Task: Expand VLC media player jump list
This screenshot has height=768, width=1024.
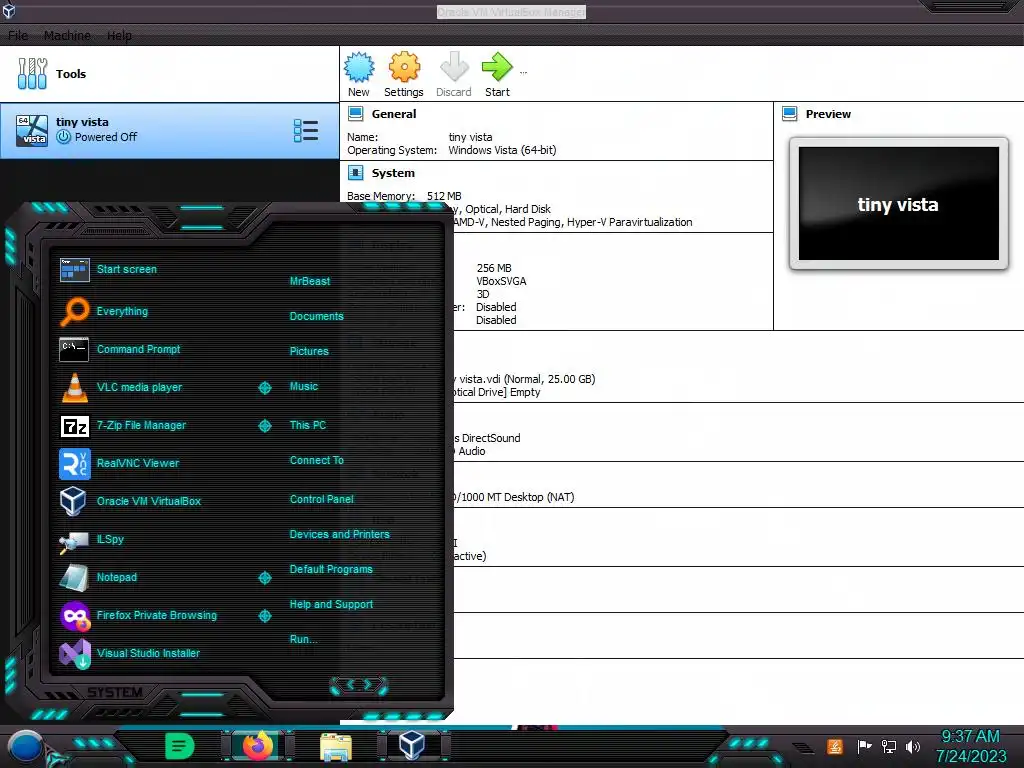Action: point(265,388)
